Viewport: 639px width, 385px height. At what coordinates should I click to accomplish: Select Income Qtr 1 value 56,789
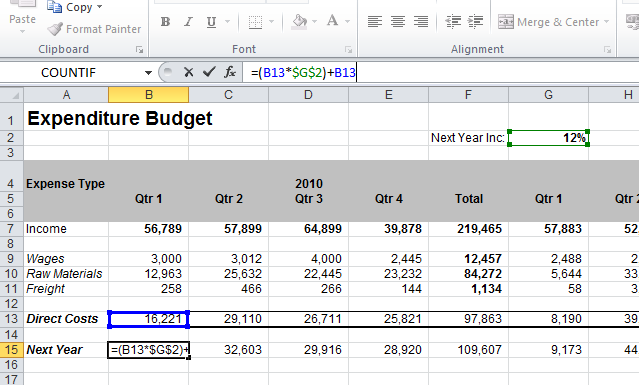click(x=148, y=229)
